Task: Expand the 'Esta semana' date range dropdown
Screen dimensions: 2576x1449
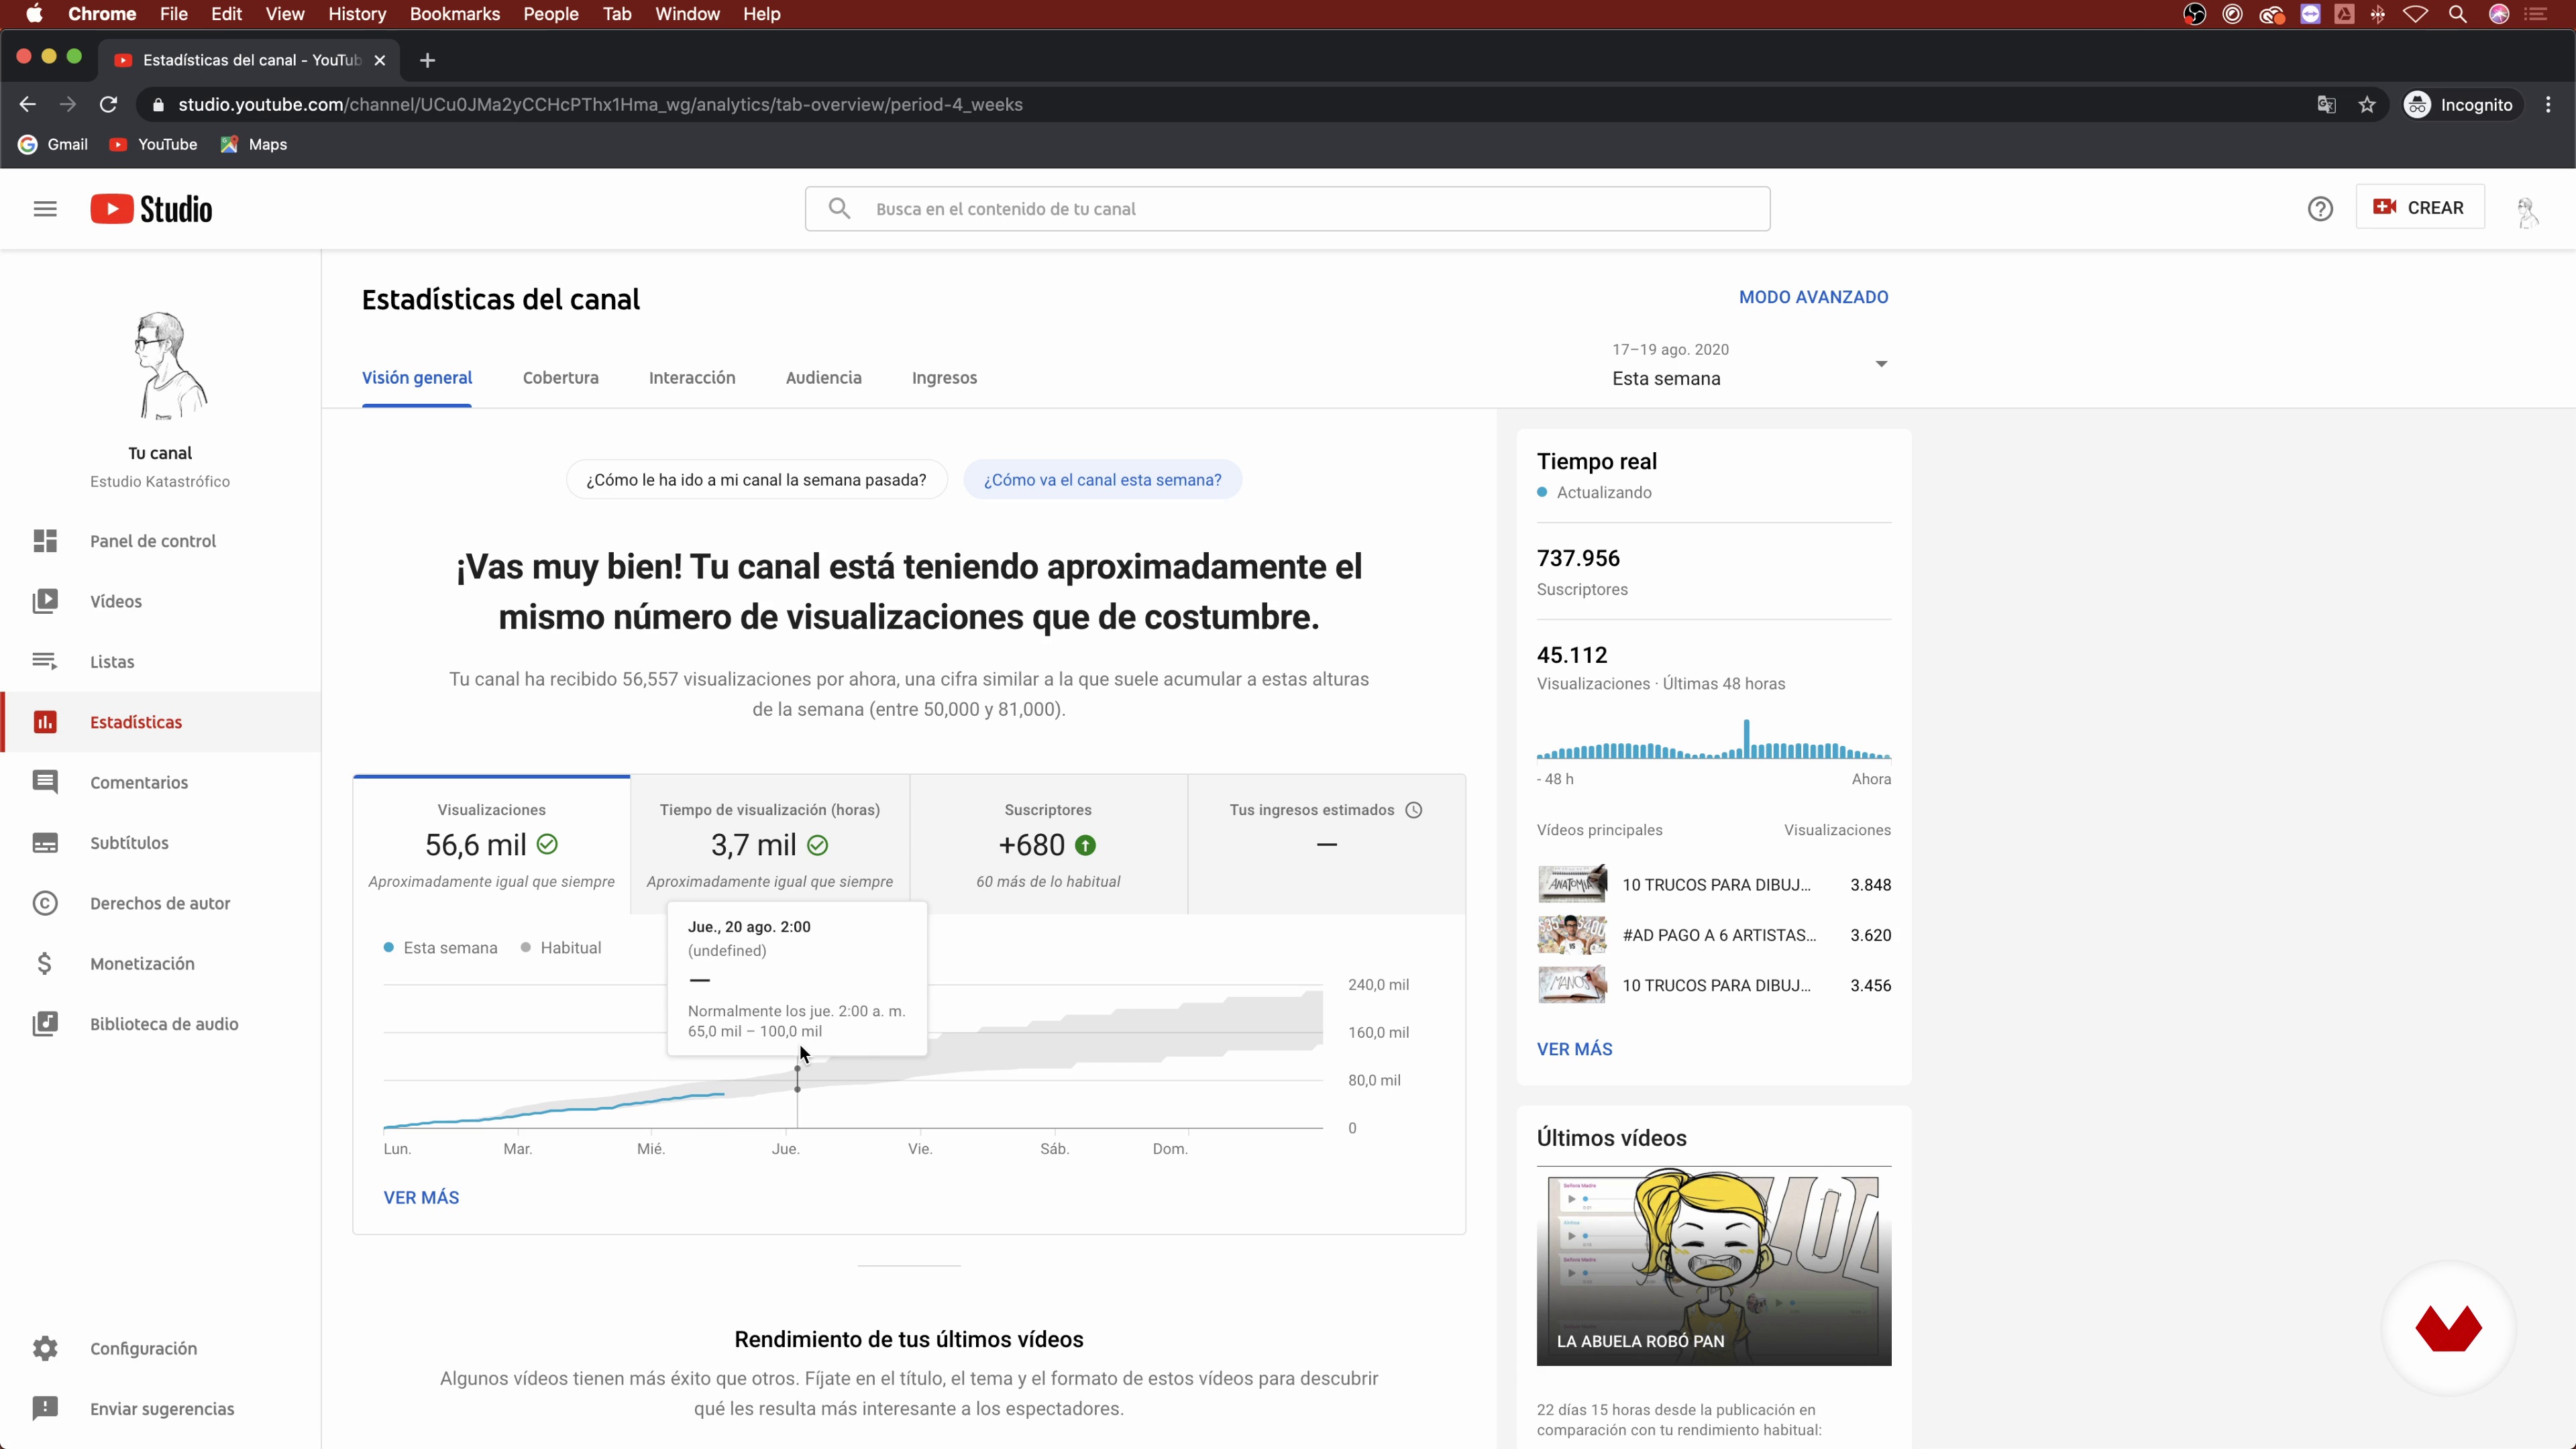Action: tap(1750, 365)
